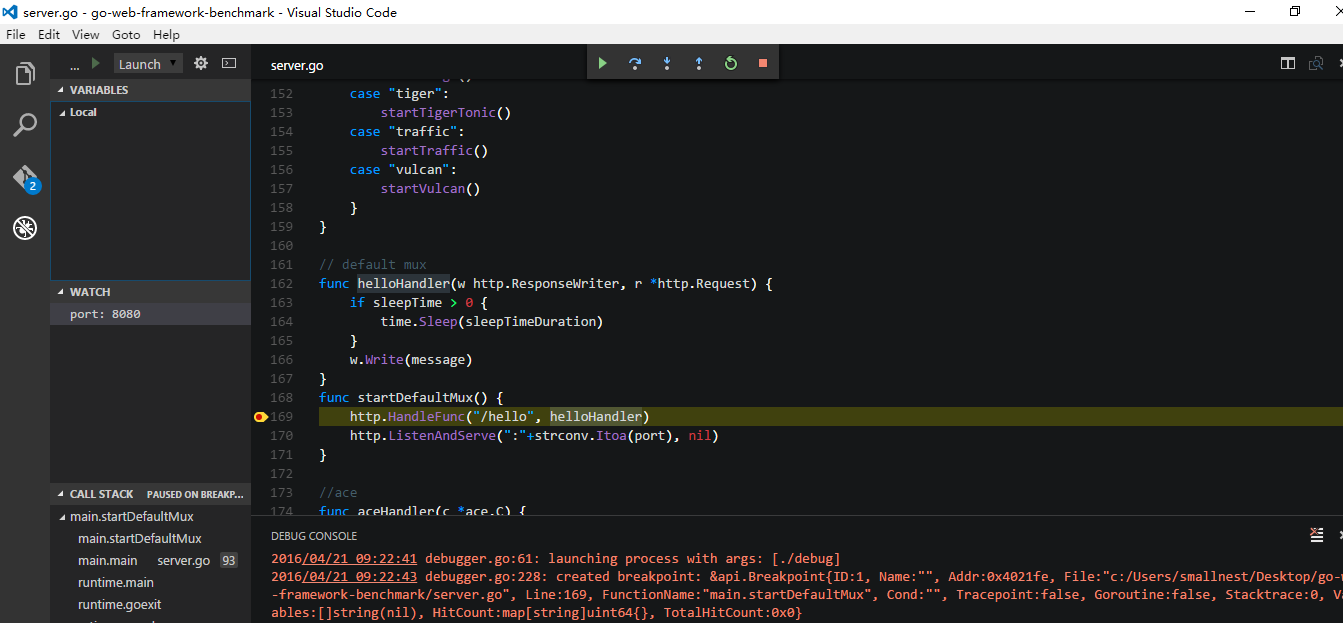Click startVulcan() call on line 157
The width and height of the screenshot is (1343, 623).
click(x=430, y=189)
